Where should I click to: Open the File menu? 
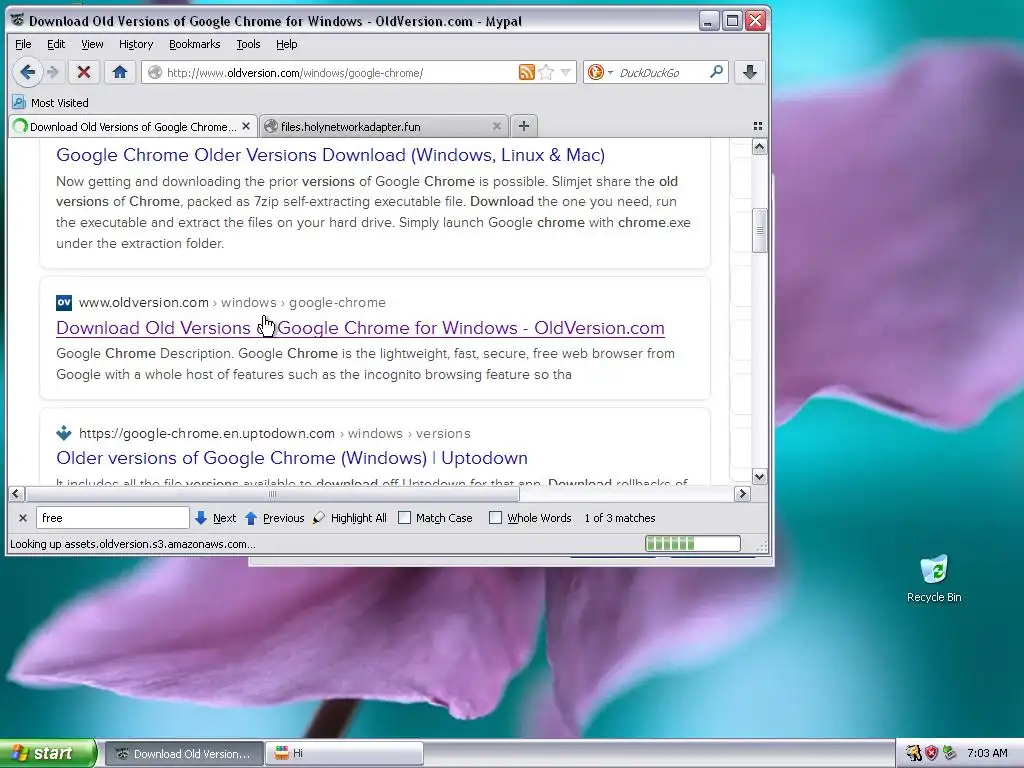pyautogui.click(x=23, y=44)
